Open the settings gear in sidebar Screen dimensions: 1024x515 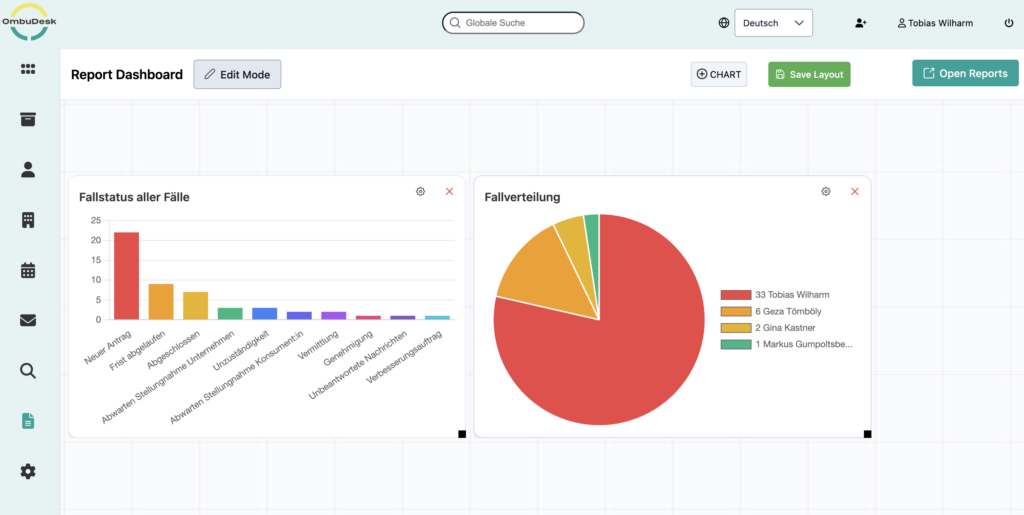click(28, 471)
